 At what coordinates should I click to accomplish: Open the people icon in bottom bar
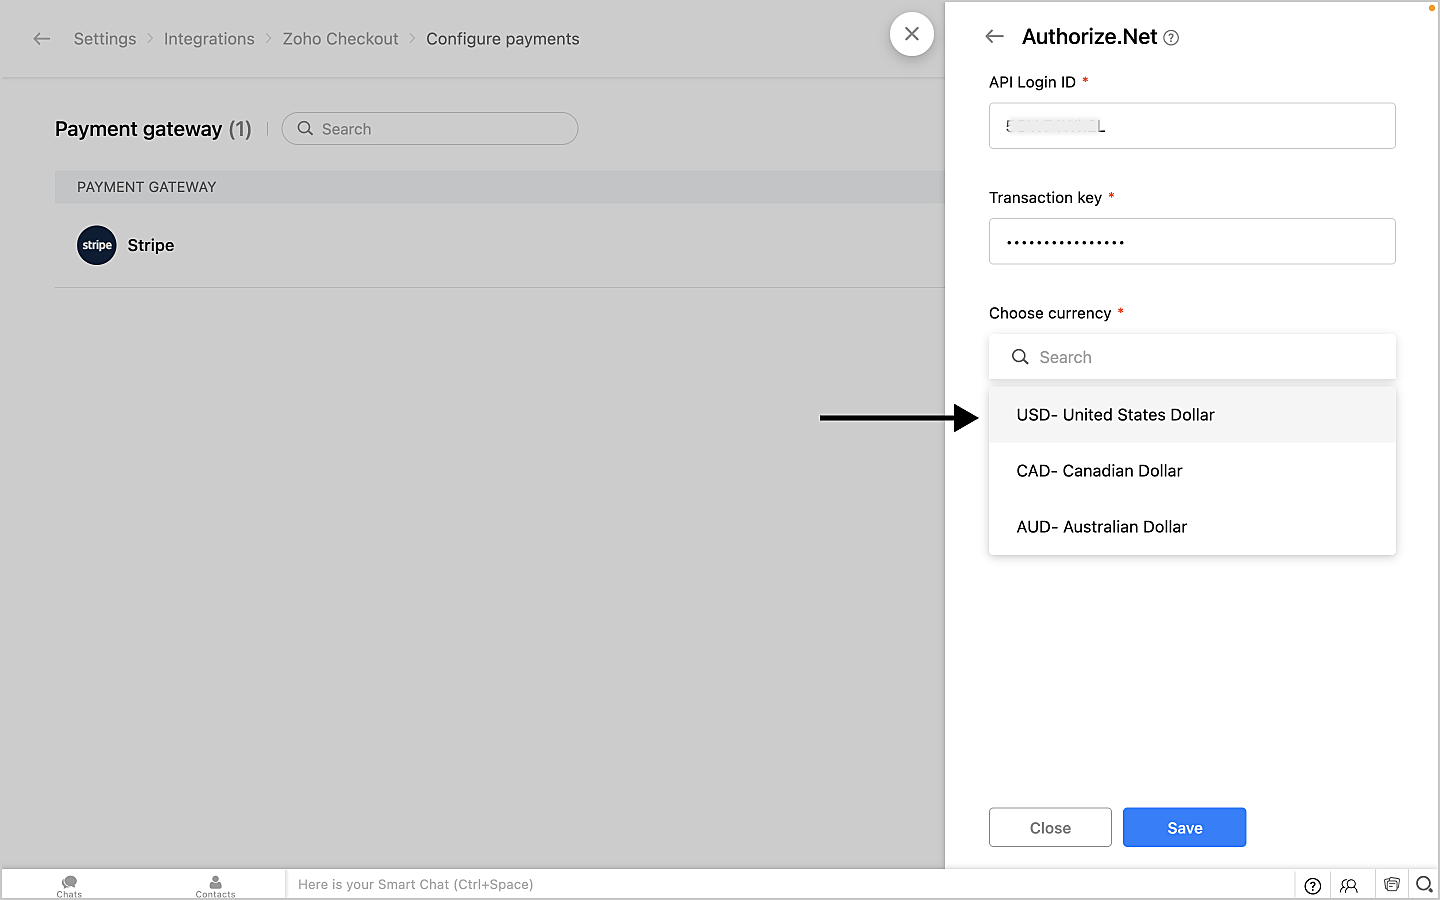1349,885
